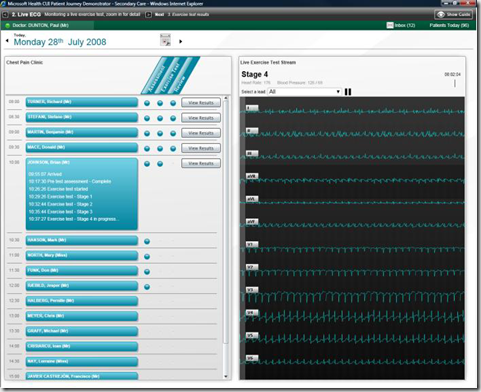Expand the 10:30 patient entry
Image resolution: width=481 pixels, height=392 pixels.
point(82,240)
